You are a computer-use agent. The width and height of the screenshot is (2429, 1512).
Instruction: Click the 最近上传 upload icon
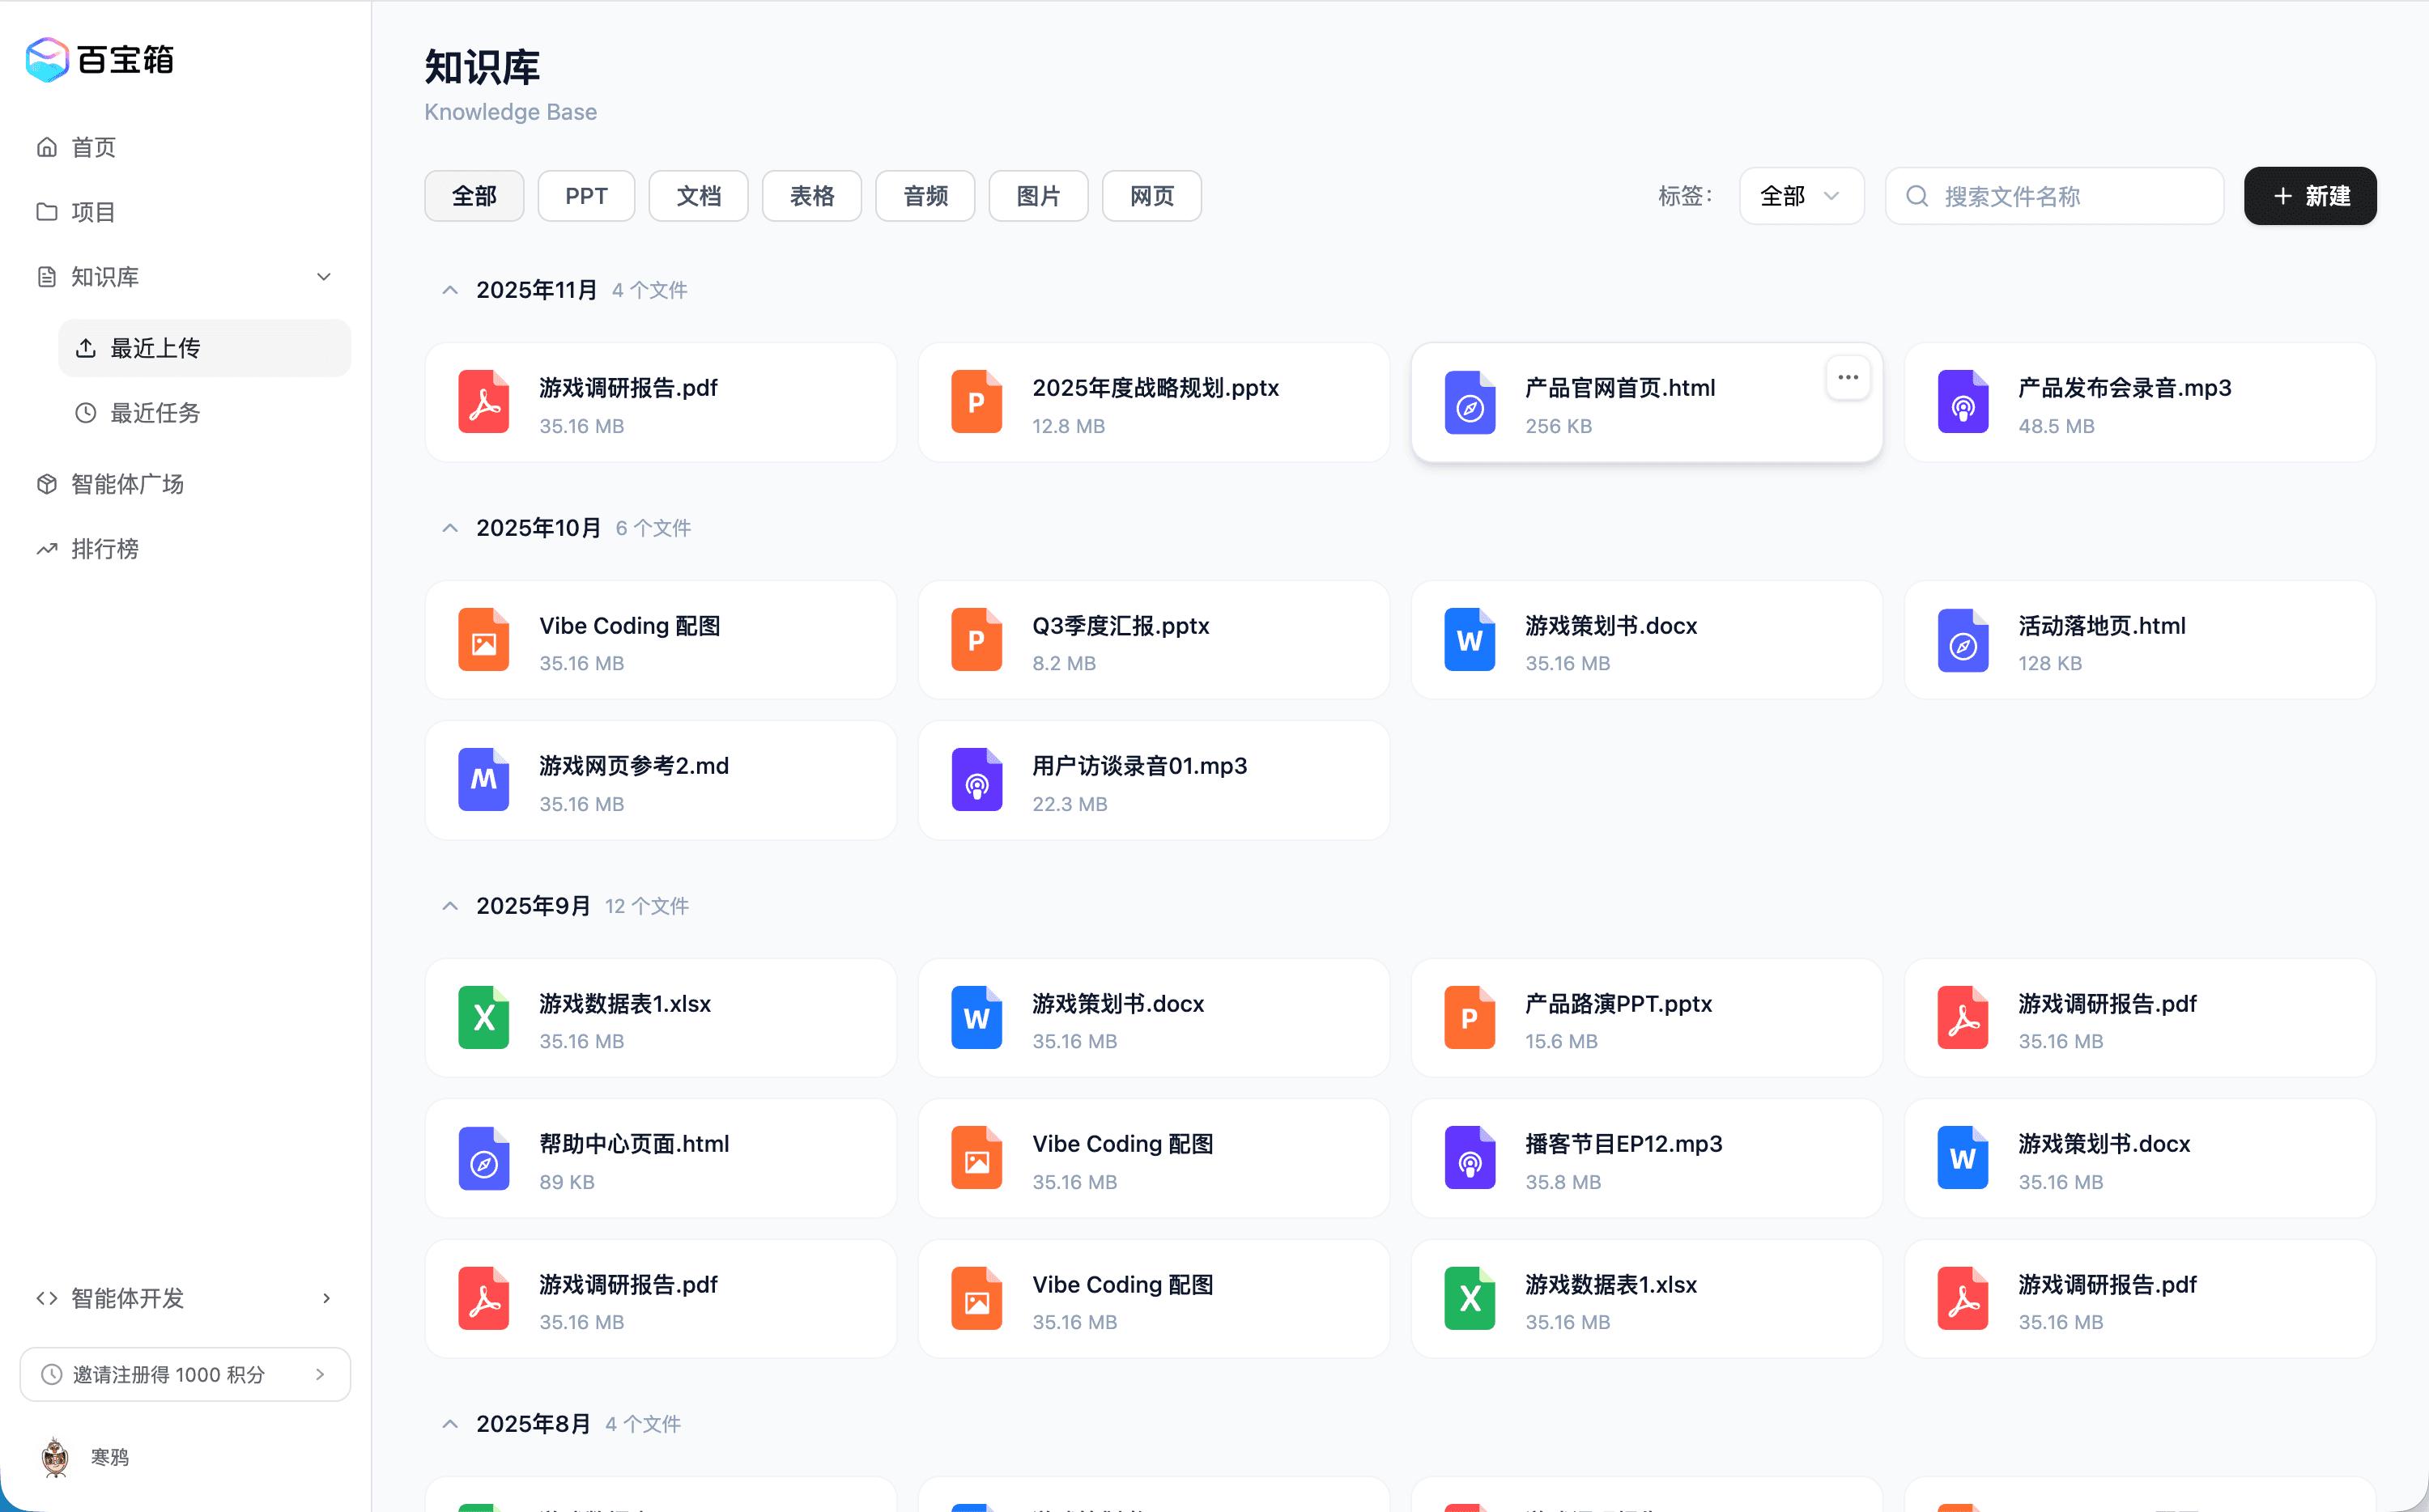(86, 347)
